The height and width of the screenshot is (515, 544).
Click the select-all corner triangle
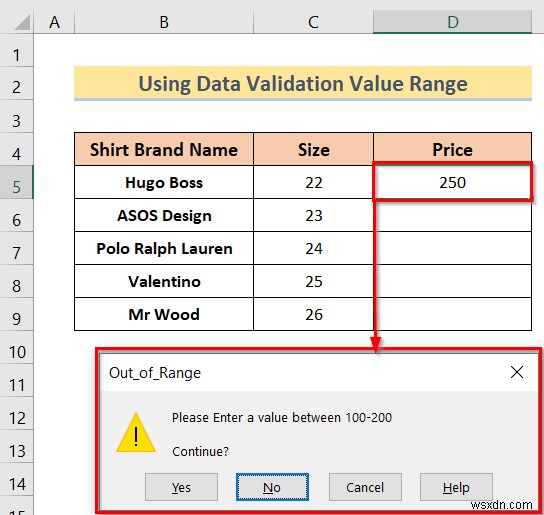[22, 23]
